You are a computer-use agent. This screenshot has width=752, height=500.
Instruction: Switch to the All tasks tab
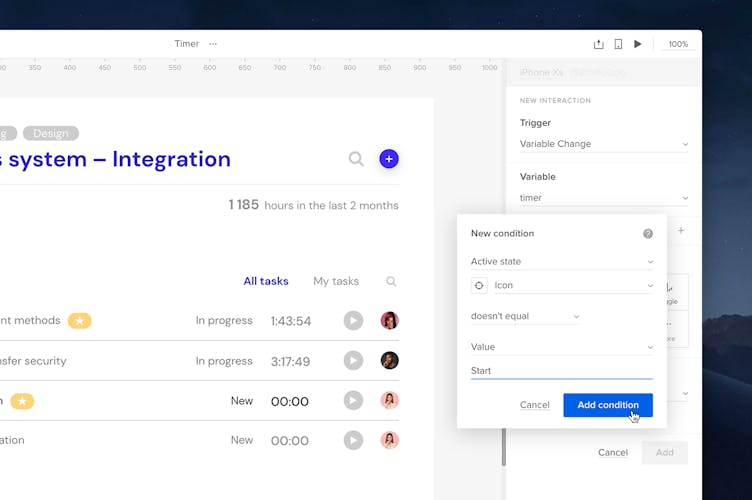tap(266, 281)
